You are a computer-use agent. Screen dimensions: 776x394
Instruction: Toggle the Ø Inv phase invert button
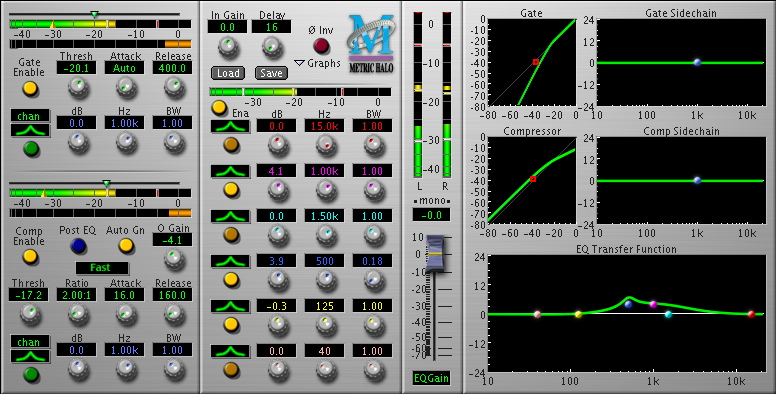click(321, 46)
